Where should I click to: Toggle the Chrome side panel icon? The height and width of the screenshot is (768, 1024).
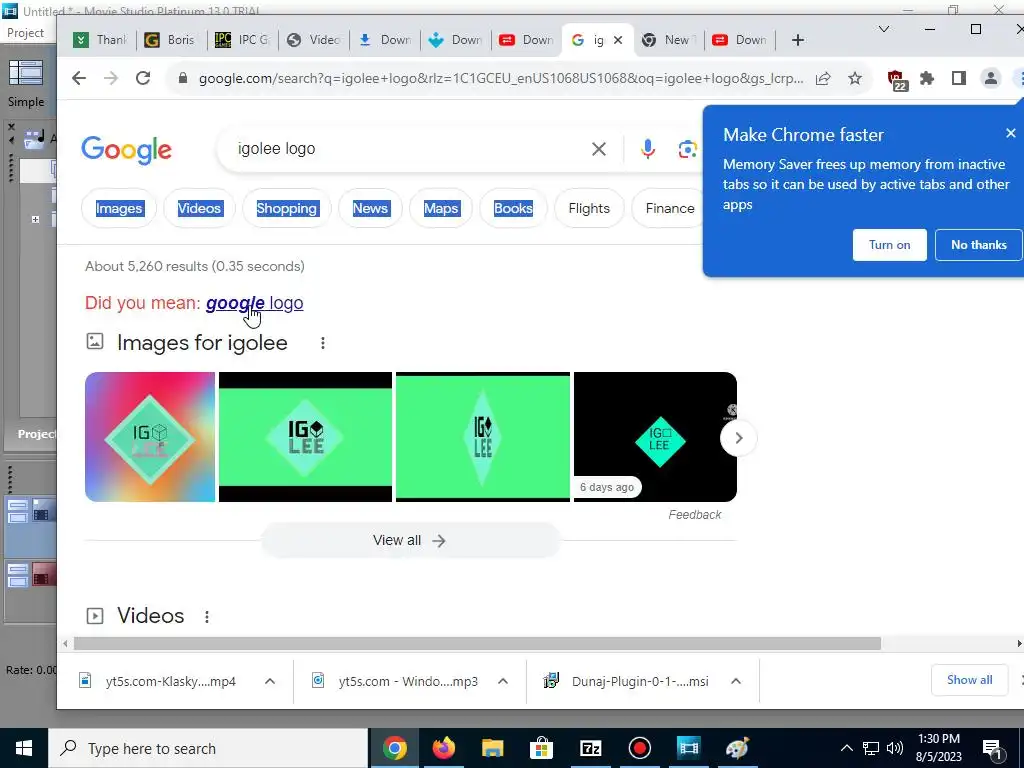pos(959,78)
